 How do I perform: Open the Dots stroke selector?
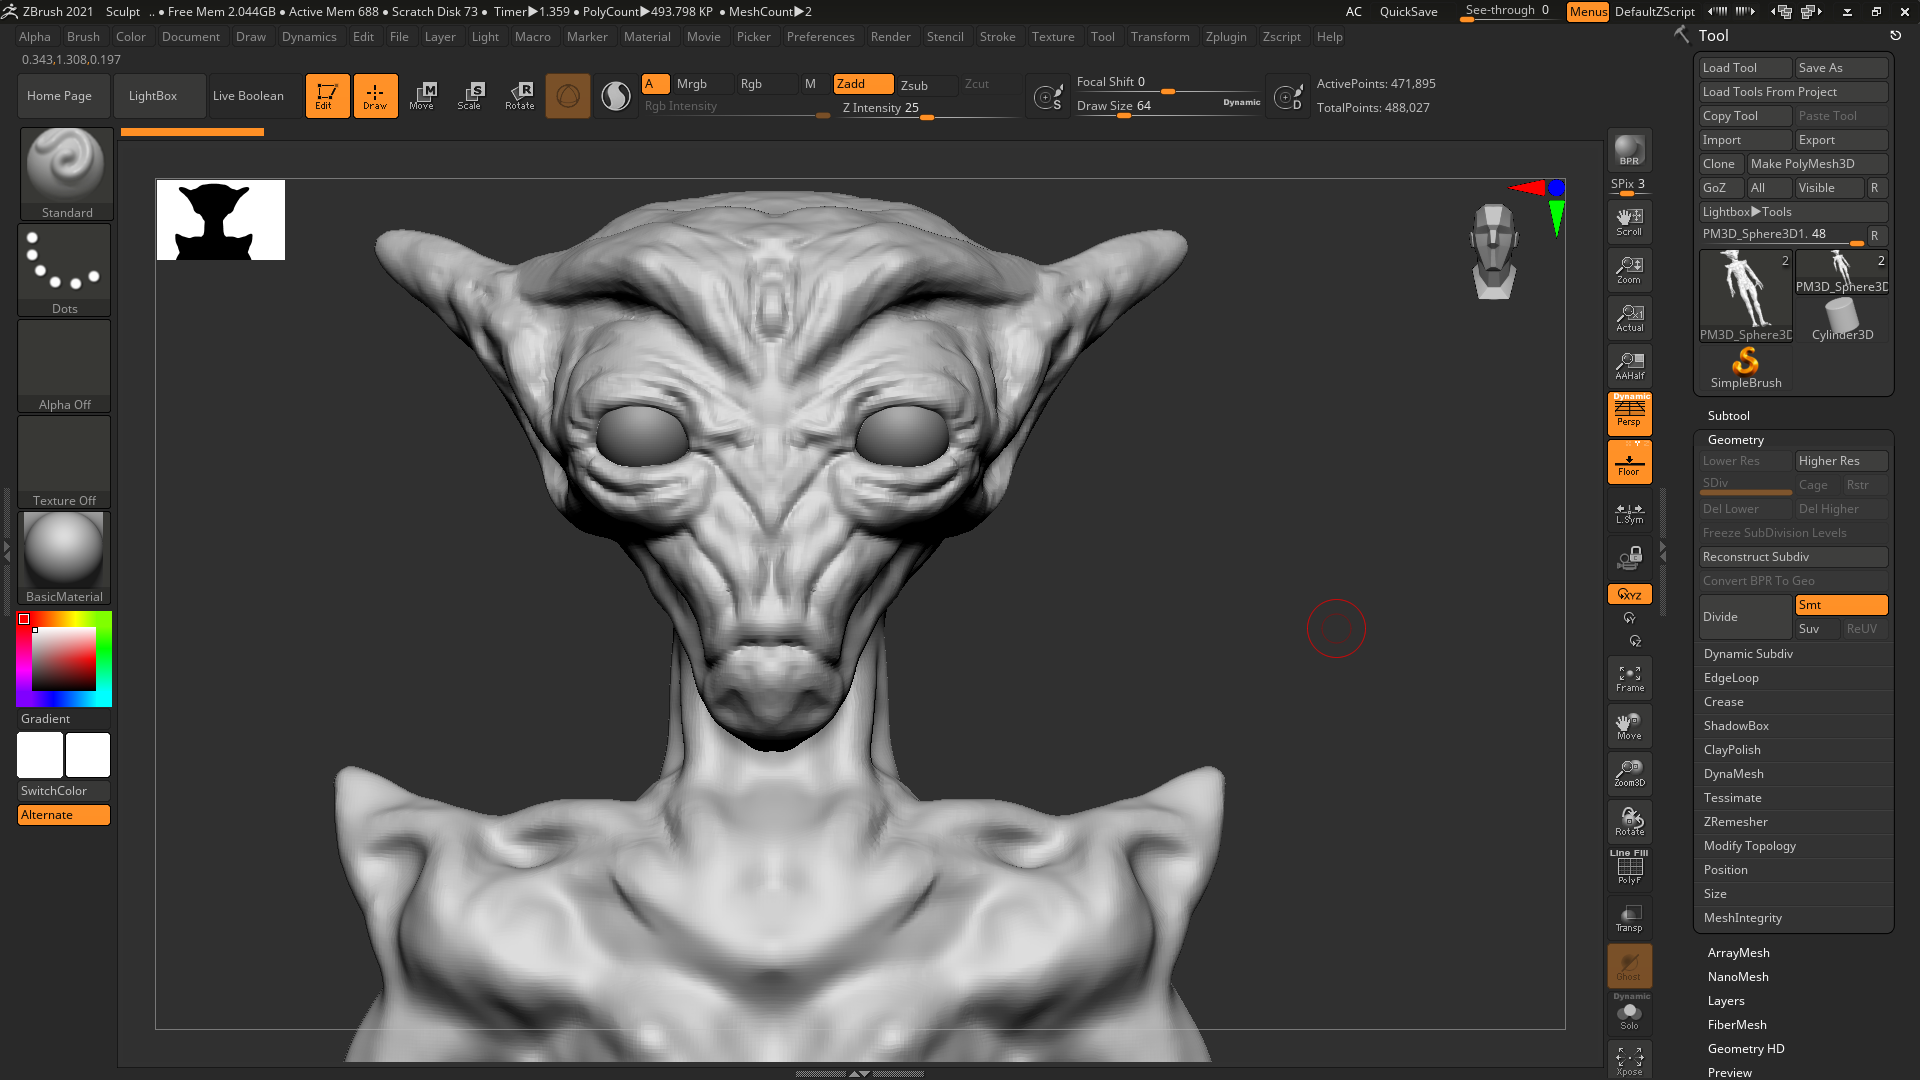click(64, 269)
